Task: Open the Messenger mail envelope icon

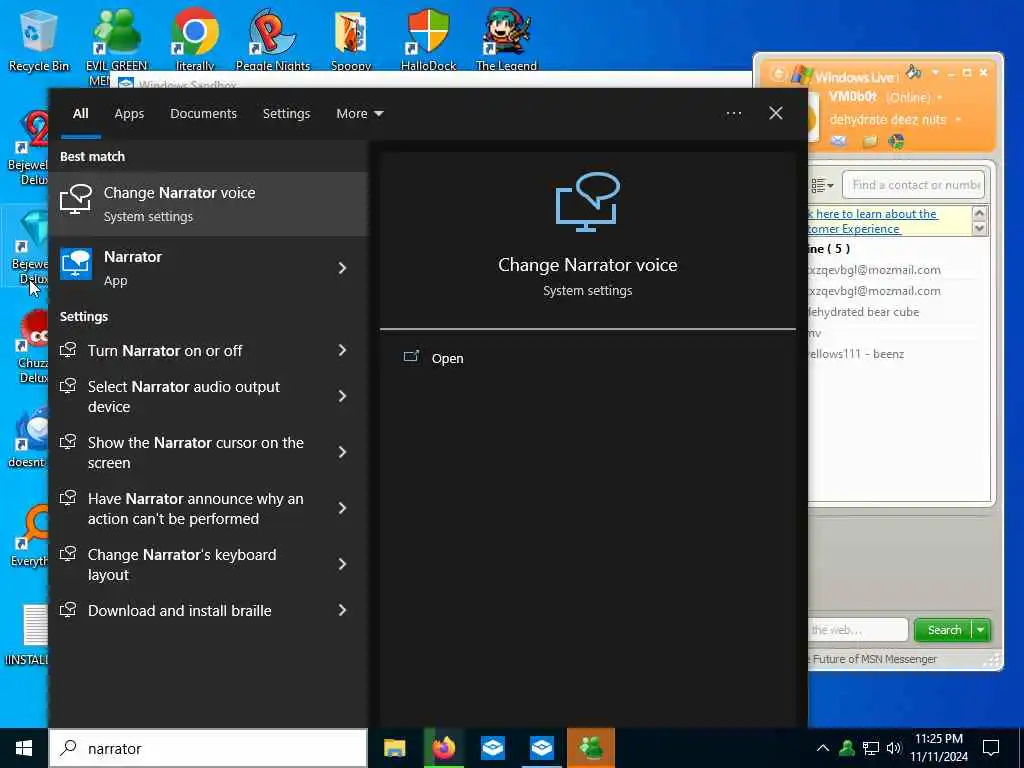Action: click(839, 141)
